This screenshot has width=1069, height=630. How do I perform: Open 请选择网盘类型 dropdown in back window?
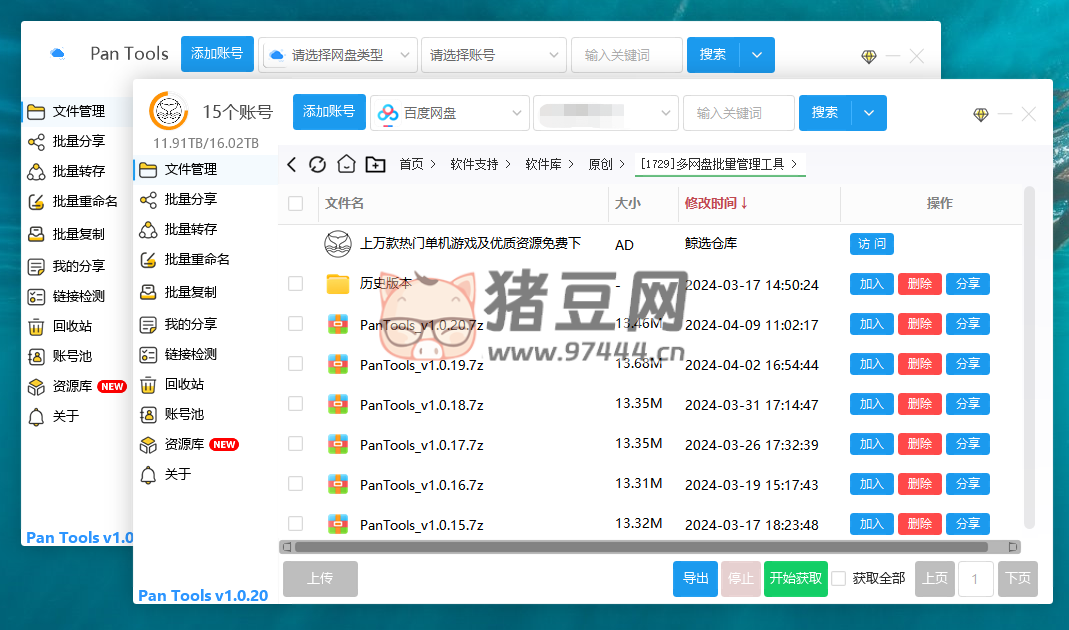337,55
